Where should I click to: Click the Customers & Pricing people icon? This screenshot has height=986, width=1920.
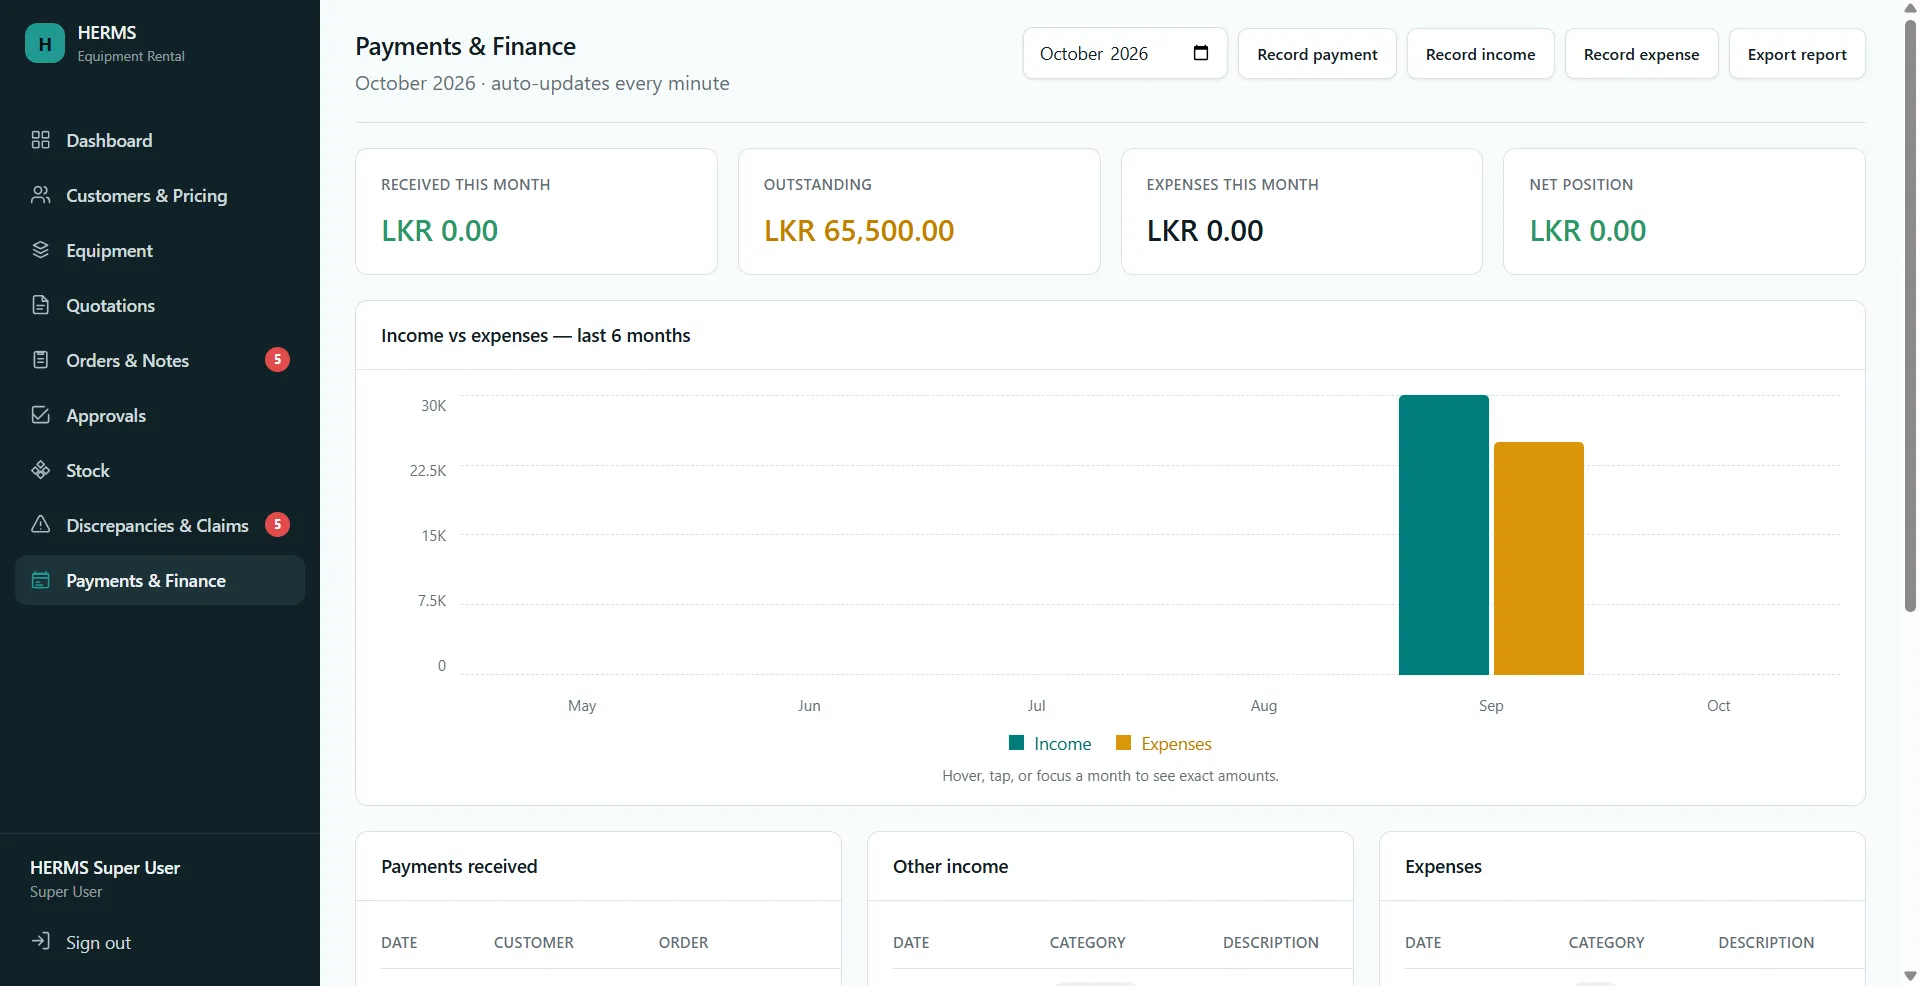tap(41, 195)
